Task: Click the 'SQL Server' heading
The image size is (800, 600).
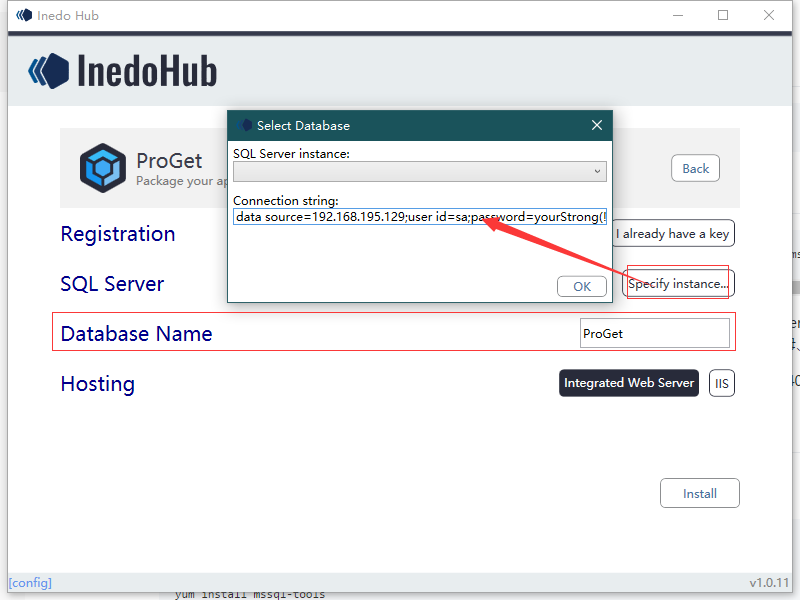Action: [112, 284]
